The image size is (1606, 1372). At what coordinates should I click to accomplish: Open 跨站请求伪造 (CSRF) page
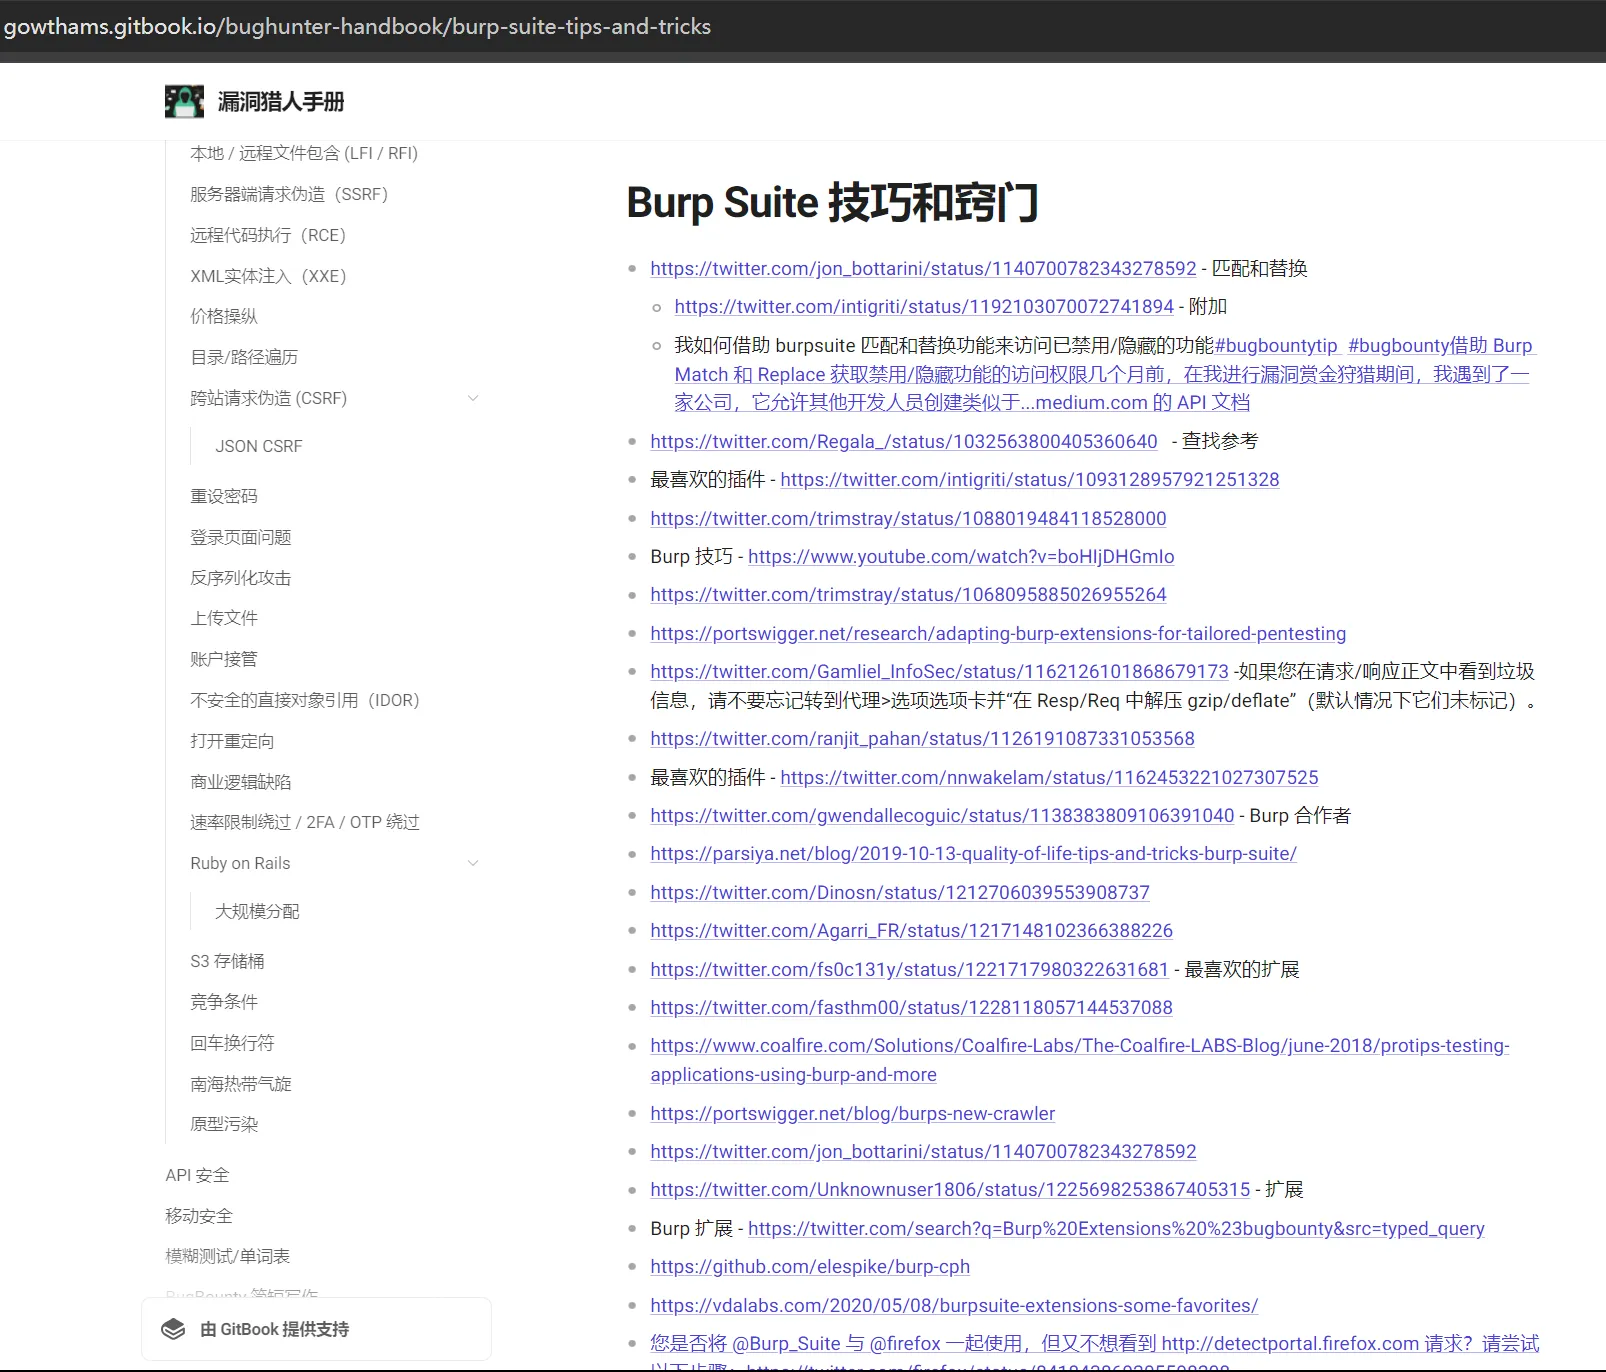pyautogui.click(x=269, y=398)
